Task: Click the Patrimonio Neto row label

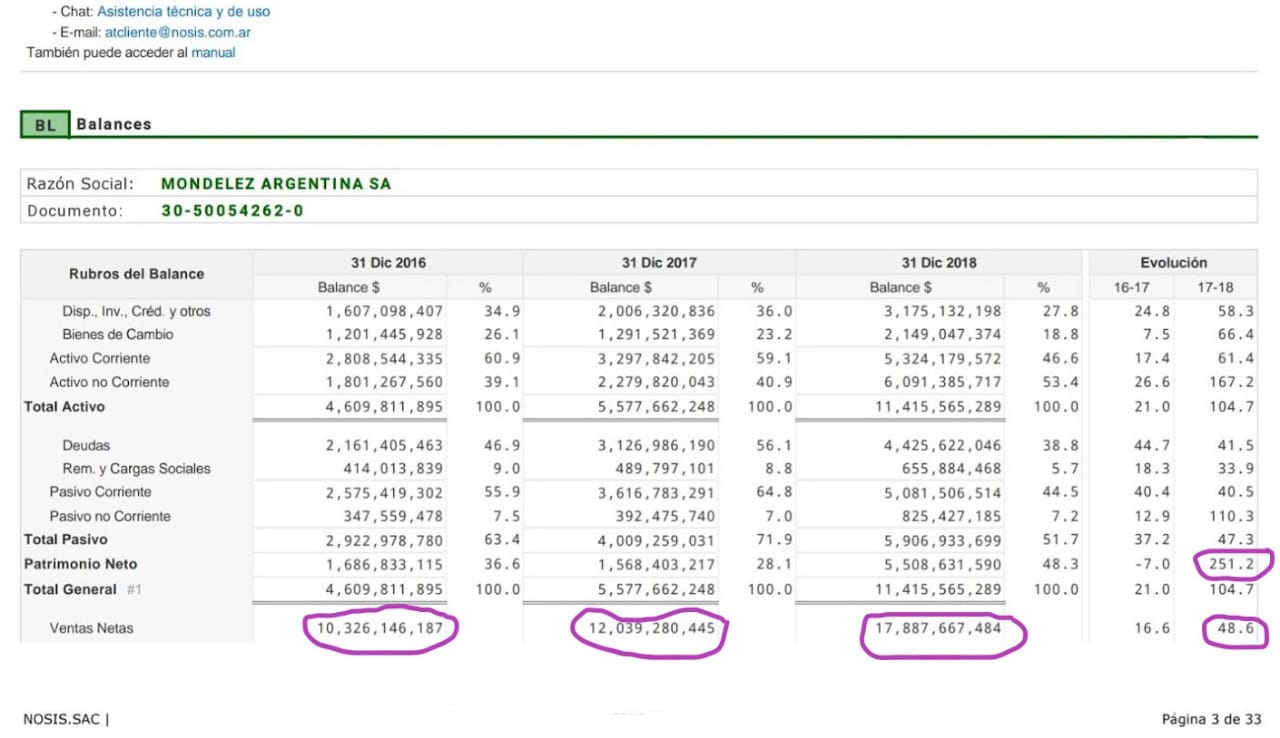Action: [x=81, y=564]
